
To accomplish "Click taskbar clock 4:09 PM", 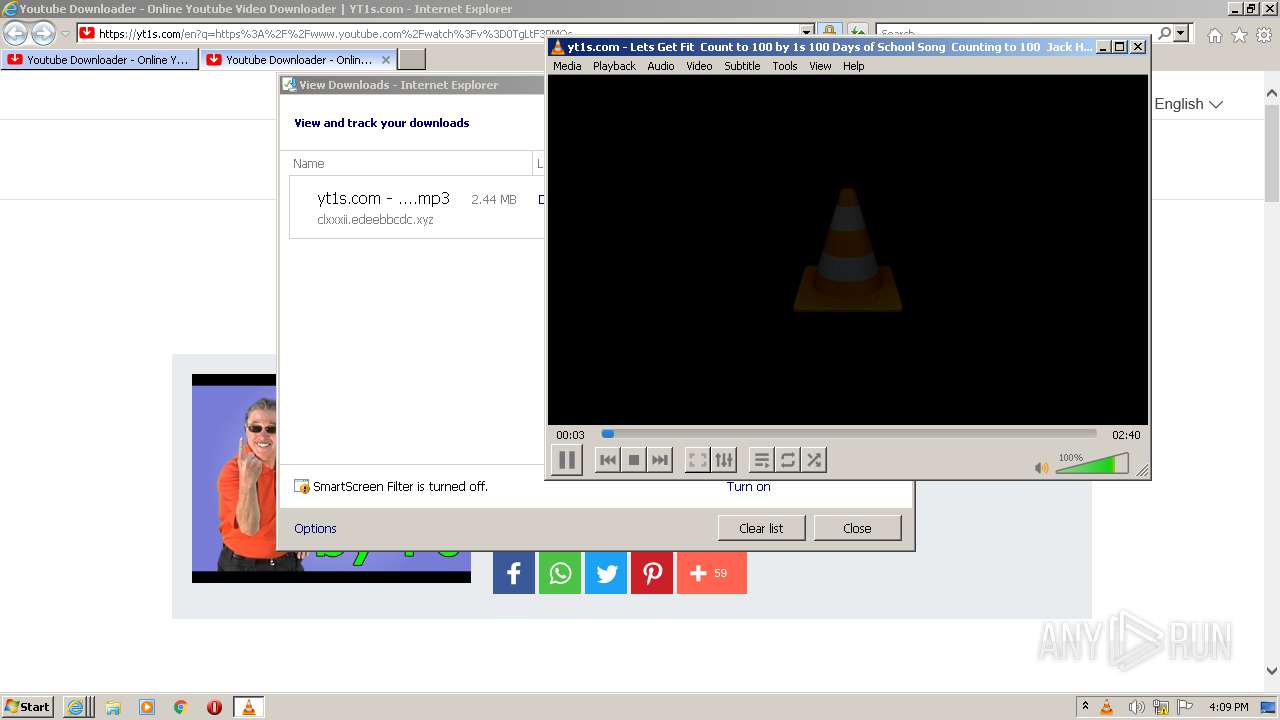I will (x=1228, y=707).
